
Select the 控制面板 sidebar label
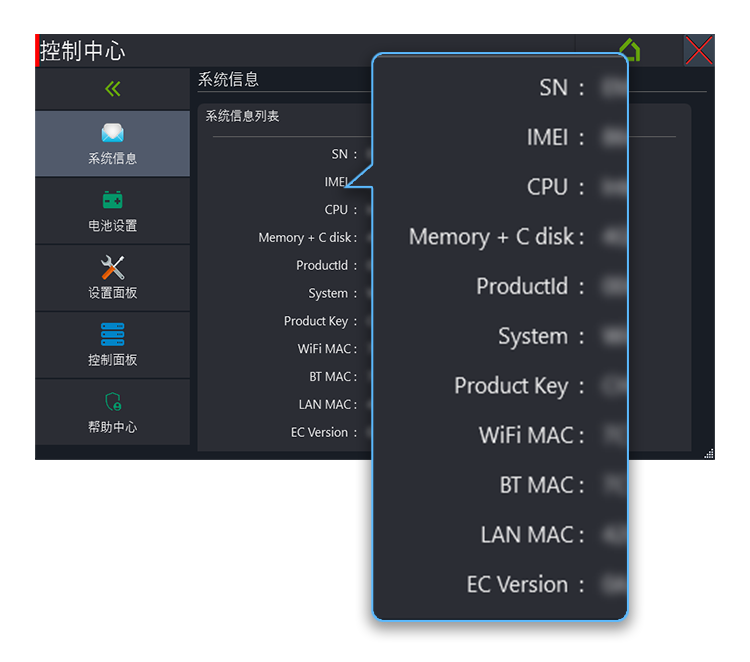point(112,360)
